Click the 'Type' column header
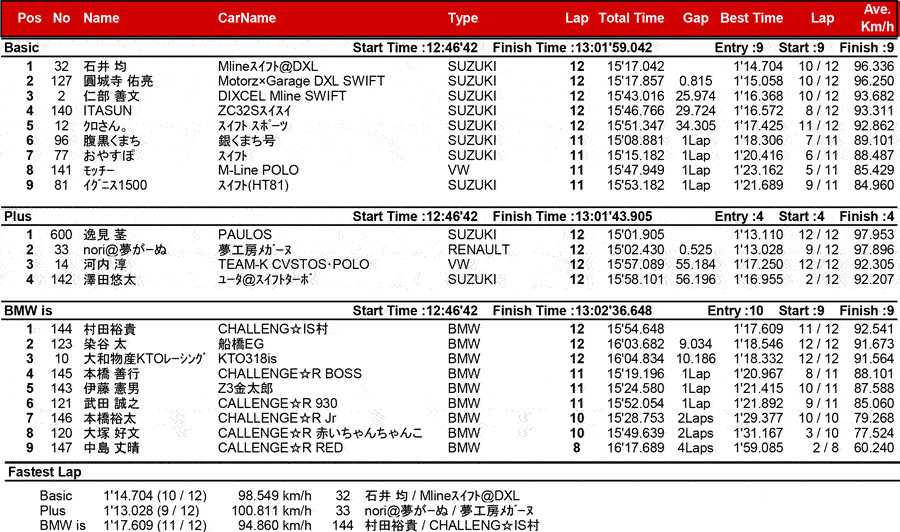The height and width of the screenshot is (532, 900). [463, 18]
